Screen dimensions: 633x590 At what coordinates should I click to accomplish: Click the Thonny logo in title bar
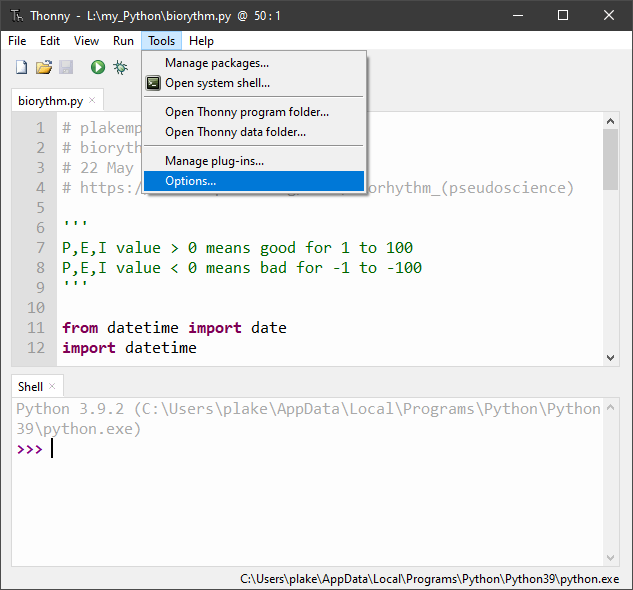17,16
